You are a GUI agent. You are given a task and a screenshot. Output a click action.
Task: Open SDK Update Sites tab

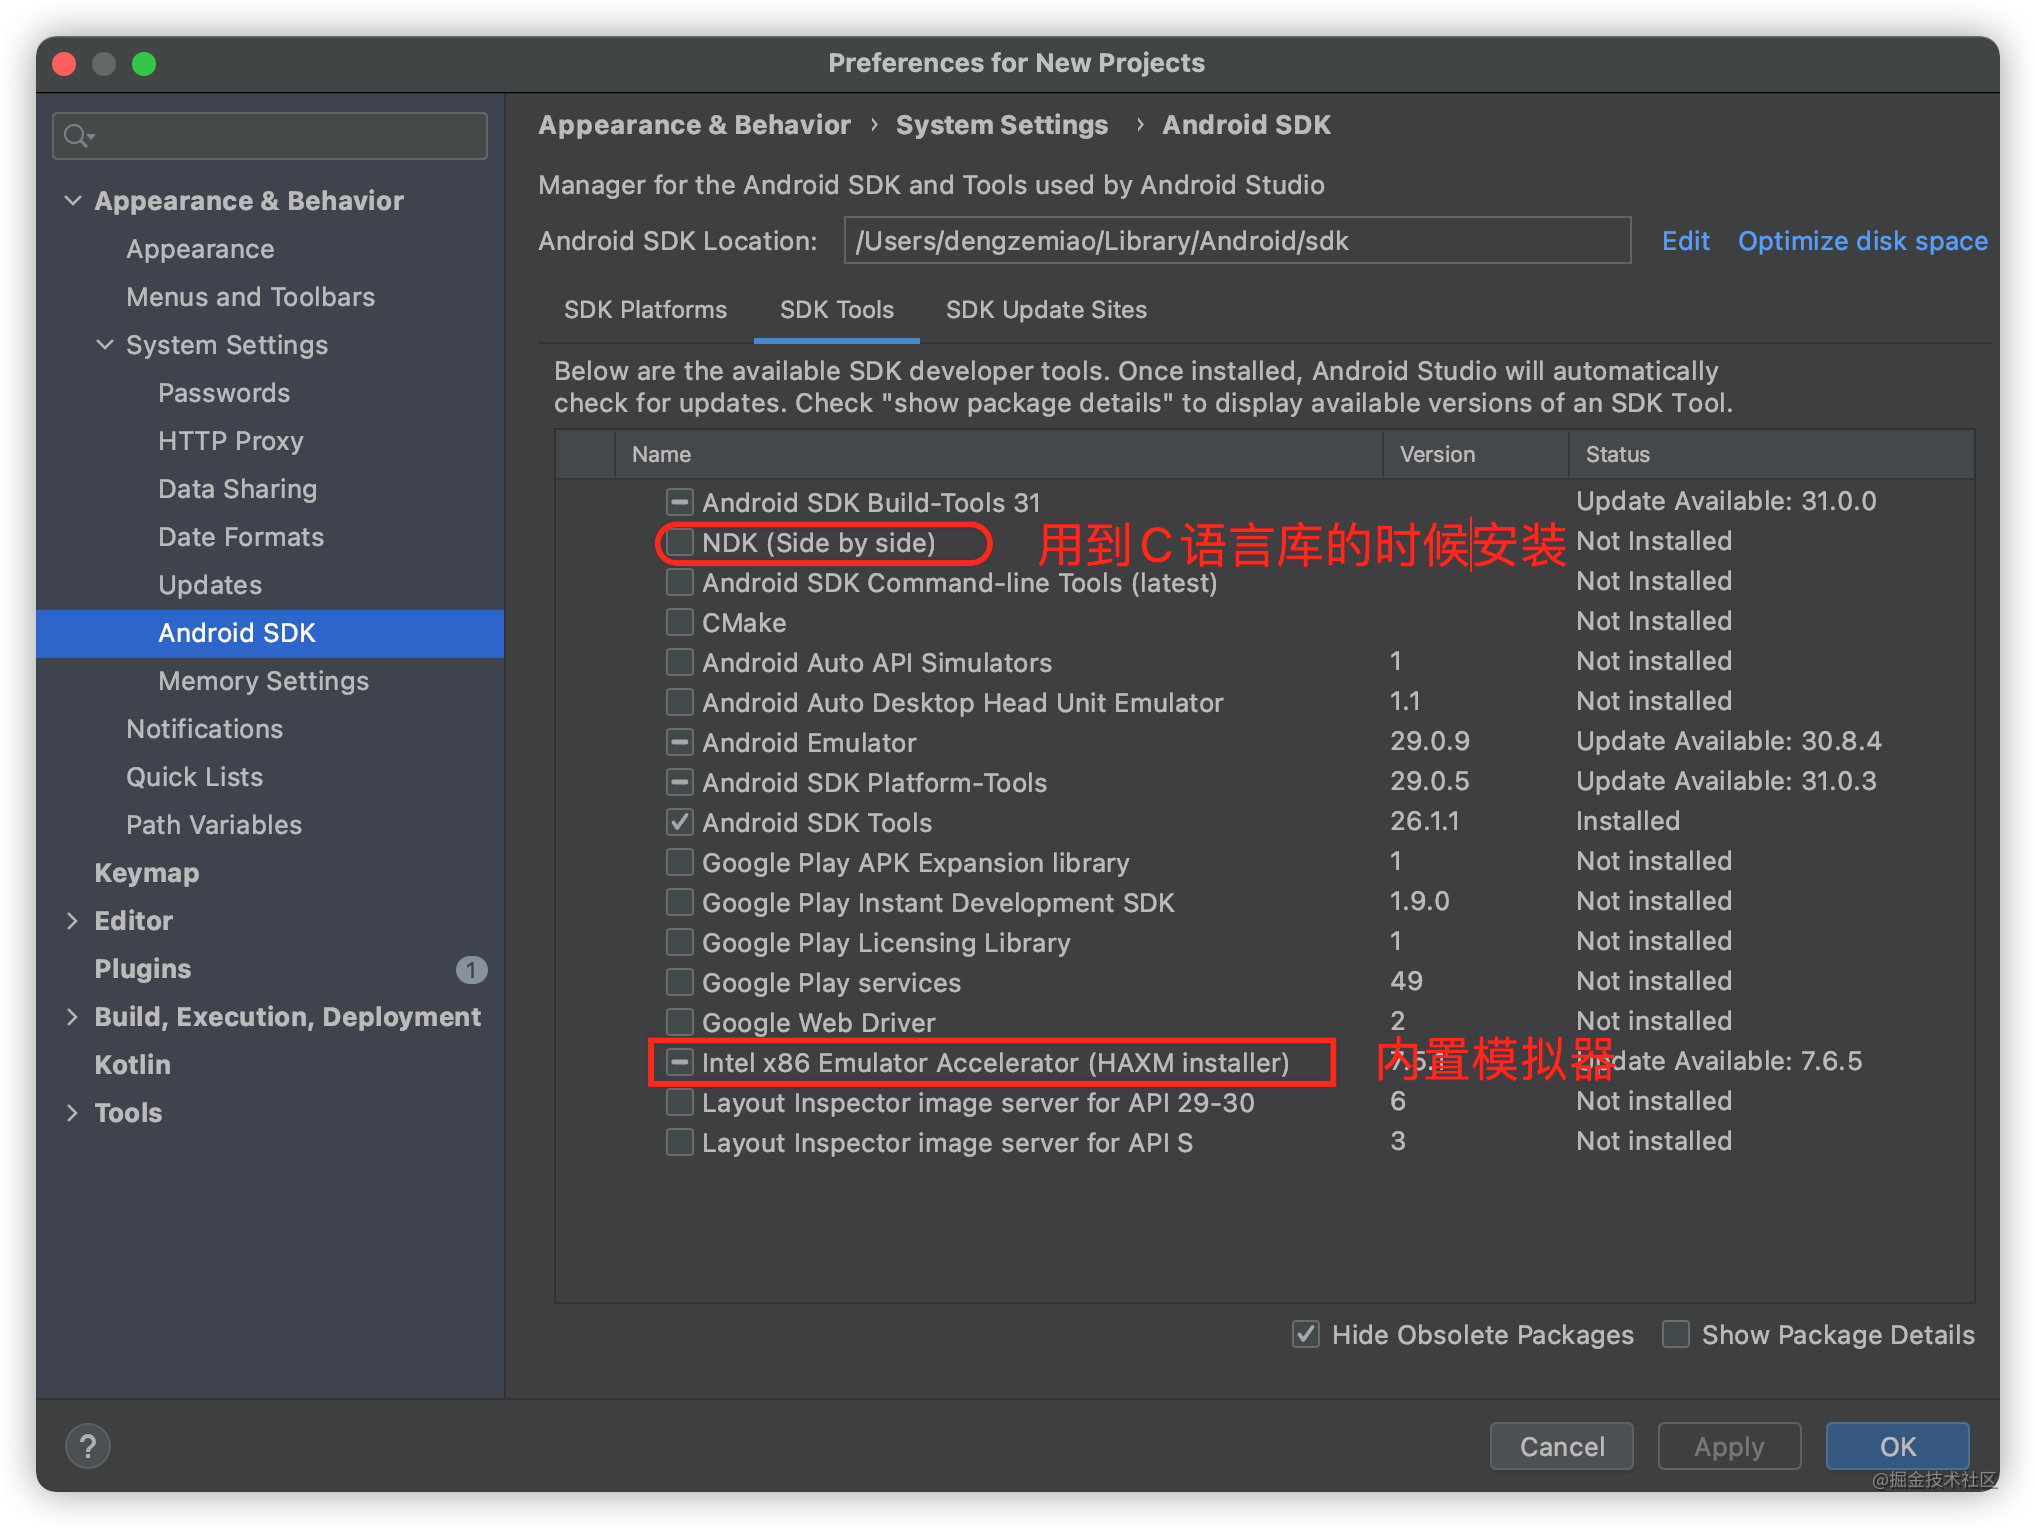[x=1046, y=310]
